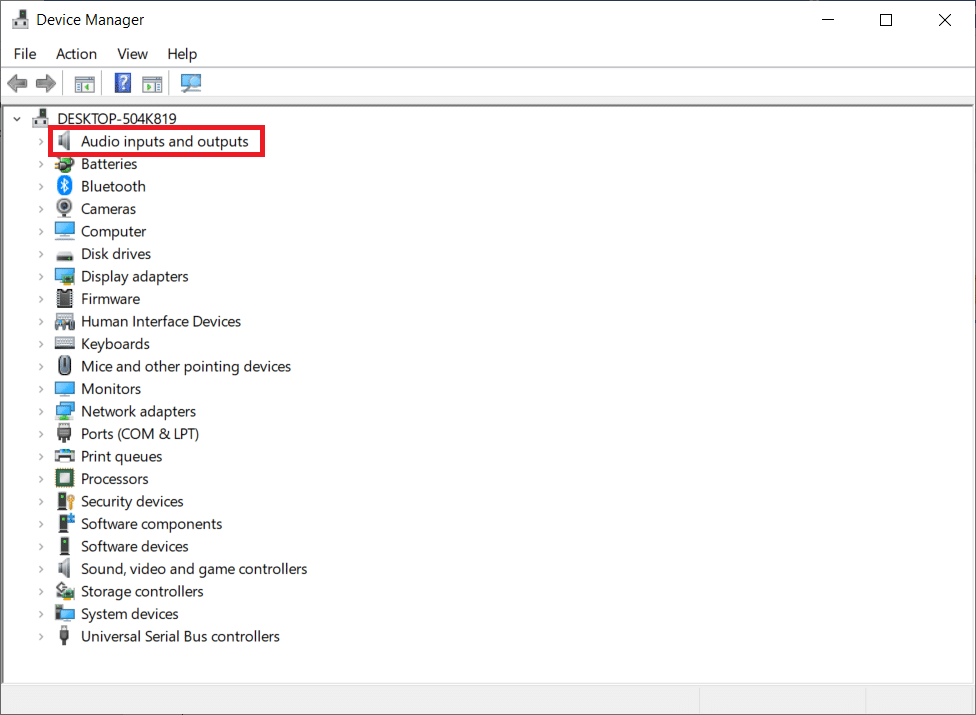This screenshot has height=715, width=976.
Task: Click the DESKTOP-504K819 computer icon
Action: (x=42, y=118)
